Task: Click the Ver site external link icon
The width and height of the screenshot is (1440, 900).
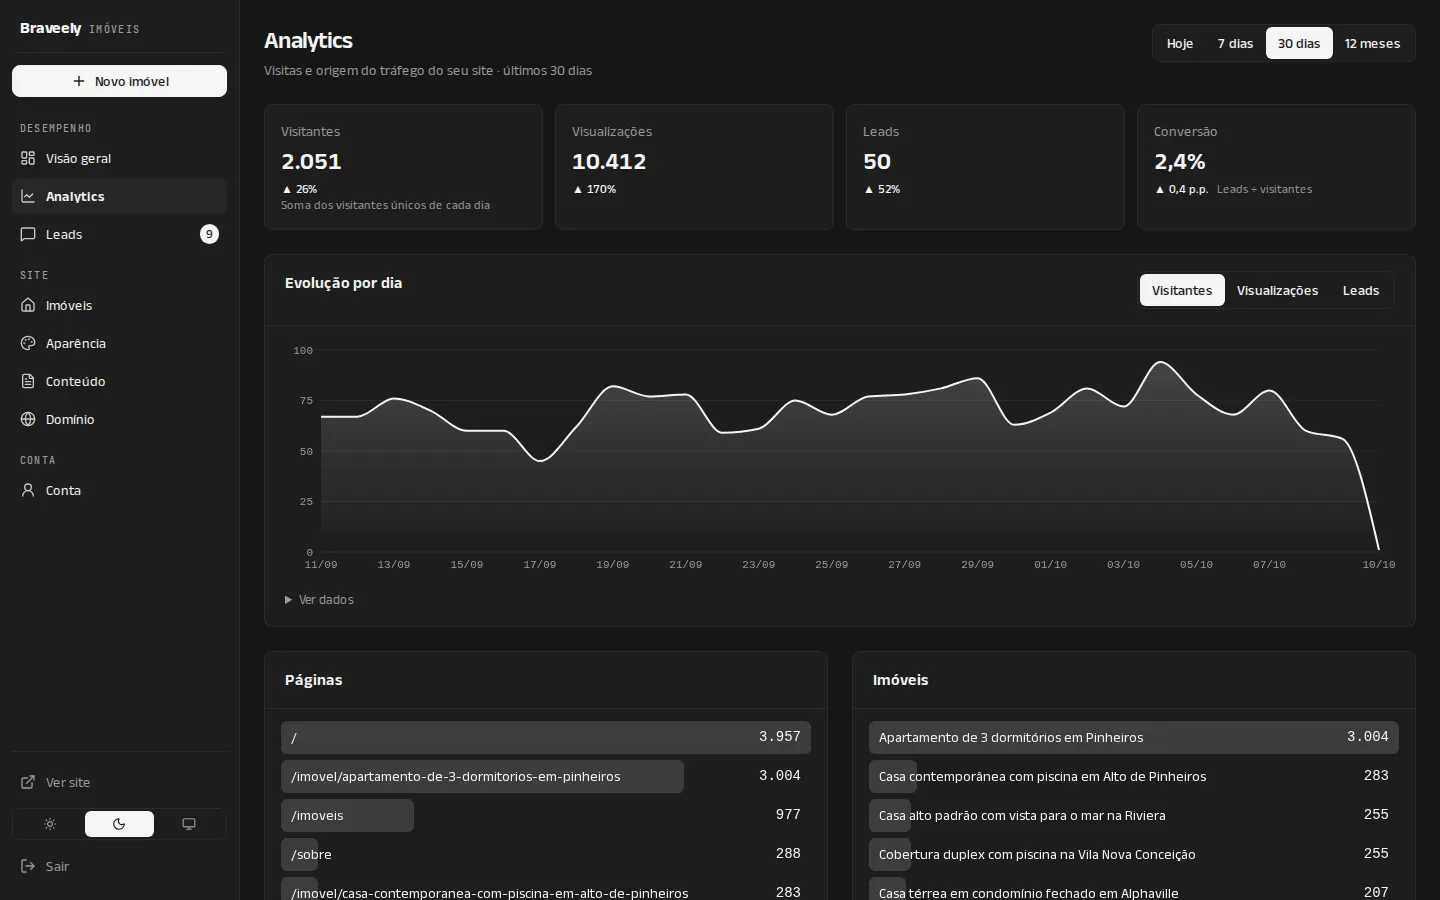Action: pyautogui.click(x=28, y=782)
